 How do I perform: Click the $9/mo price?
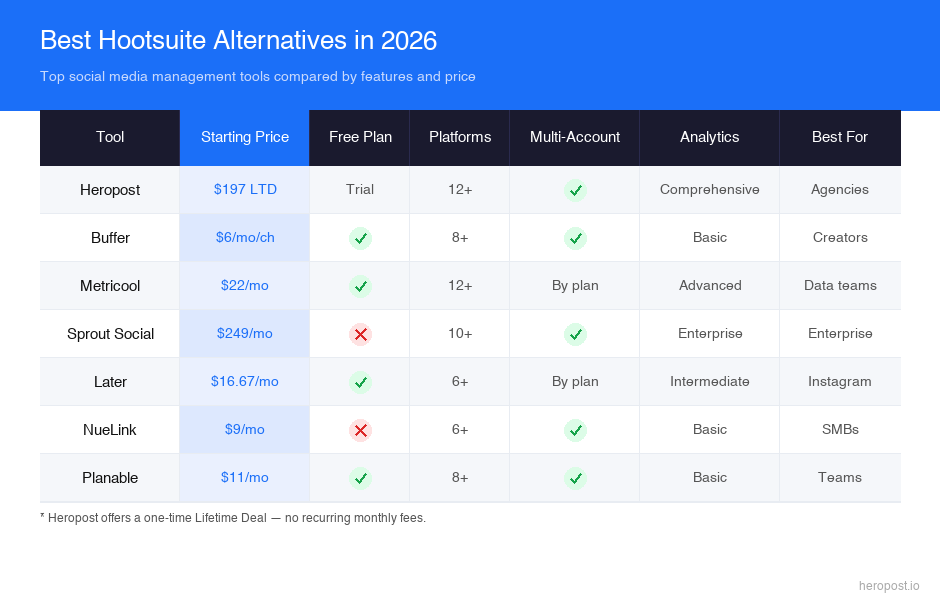click(245, 429)
